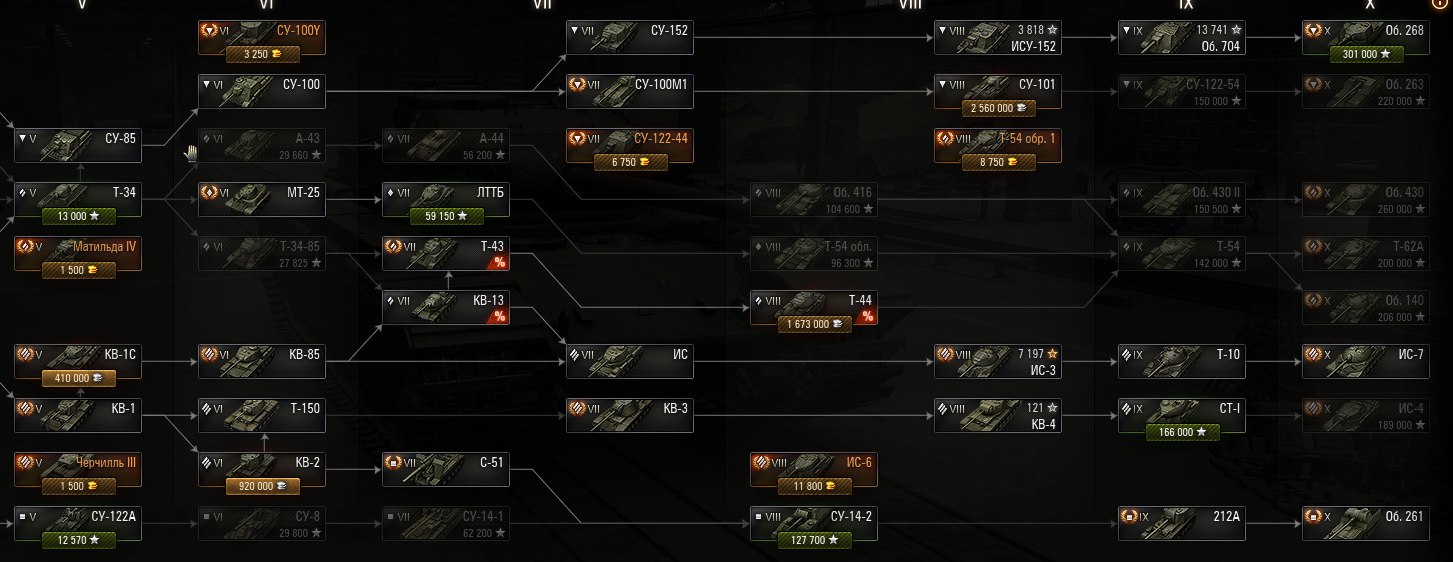The width and height of the screenshot is (1453, 562).
Task: Click the 920 000 credits button under КВ-2
Action: point(262,486)
